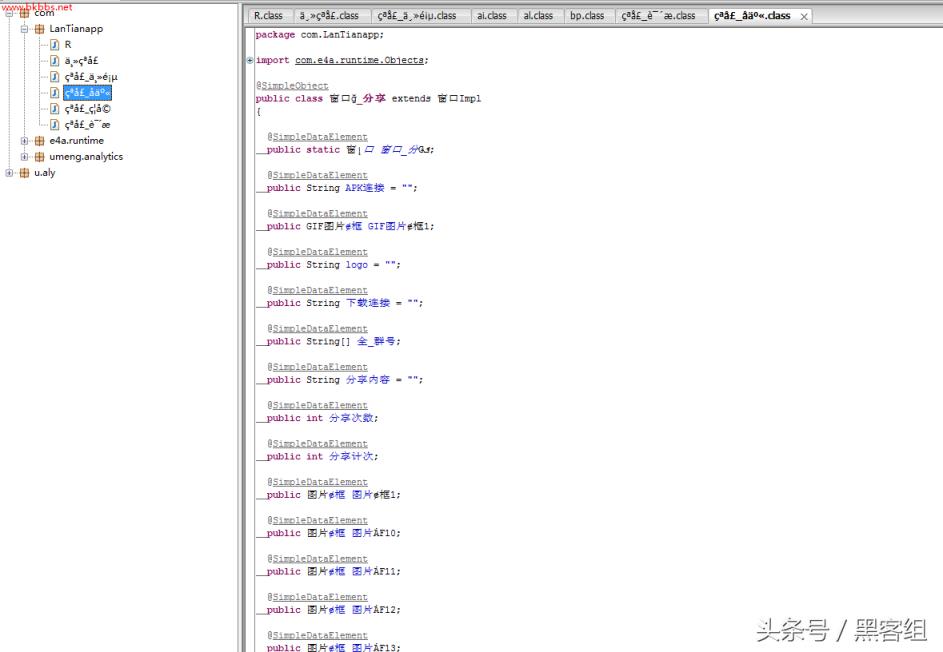Click the class icon beside çªå£_ä¸»é¡µ entry

click(x=55, y=76)
